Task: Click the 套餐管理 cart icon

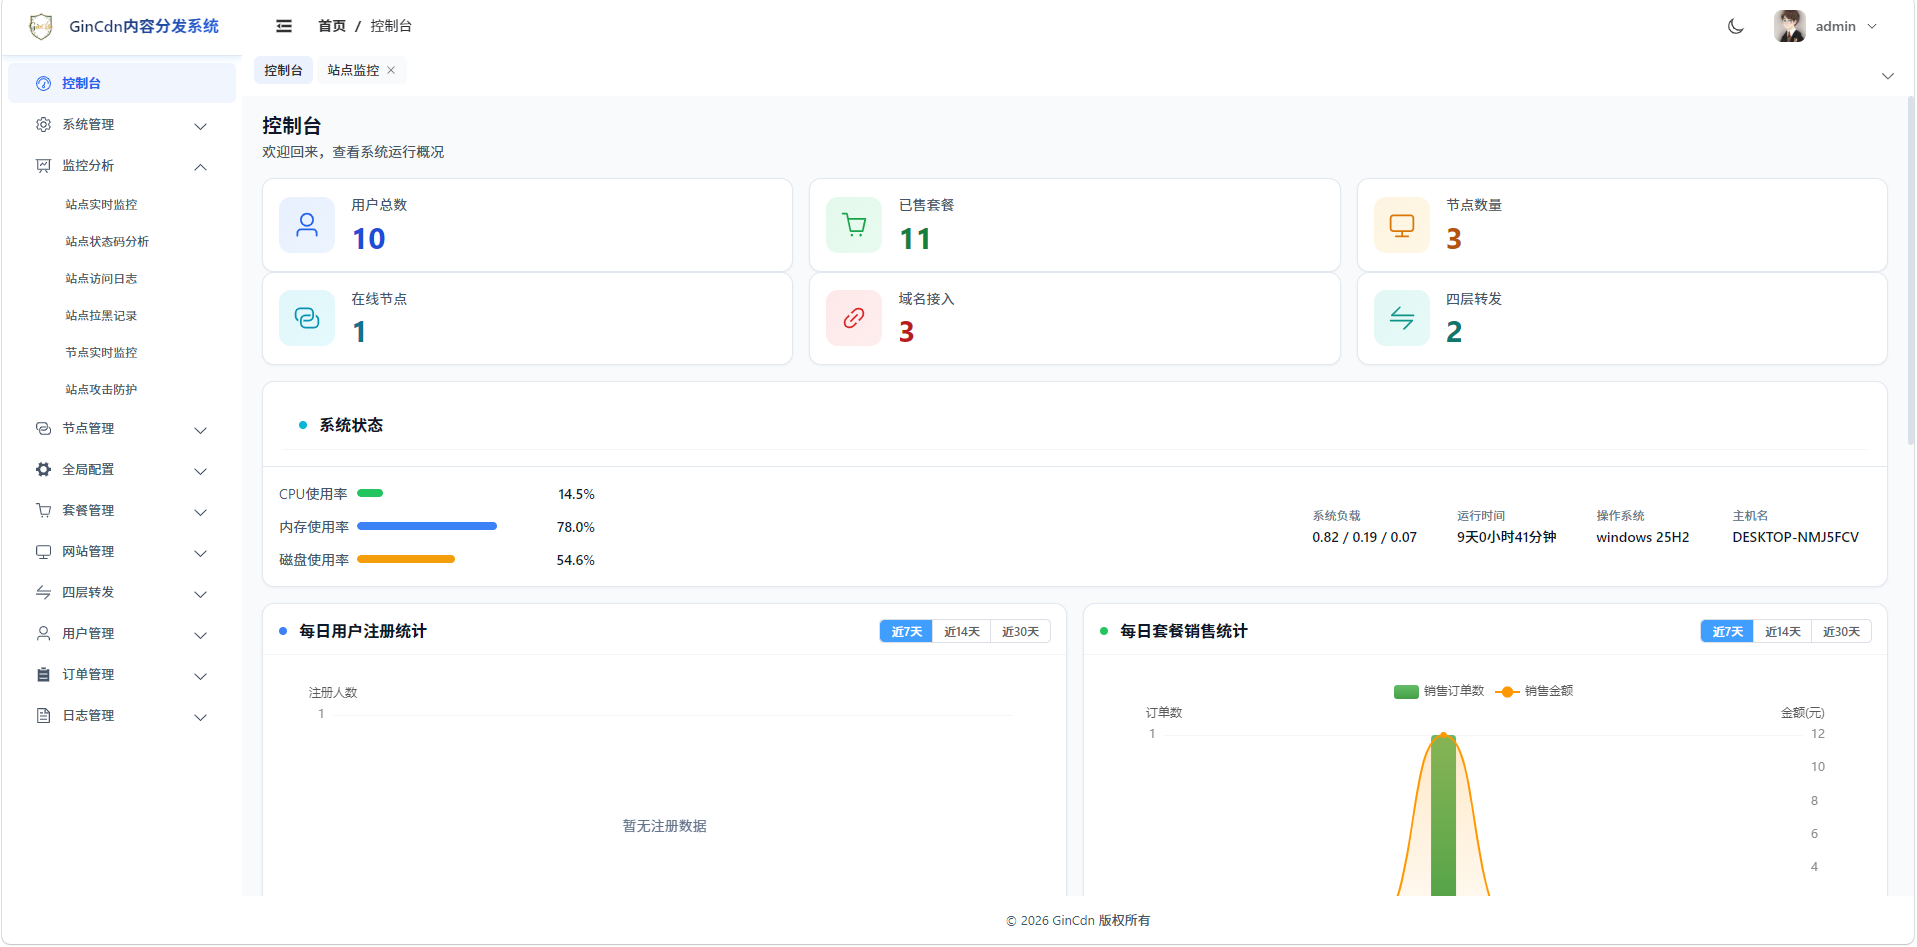Action: click(x=43, y=511)
